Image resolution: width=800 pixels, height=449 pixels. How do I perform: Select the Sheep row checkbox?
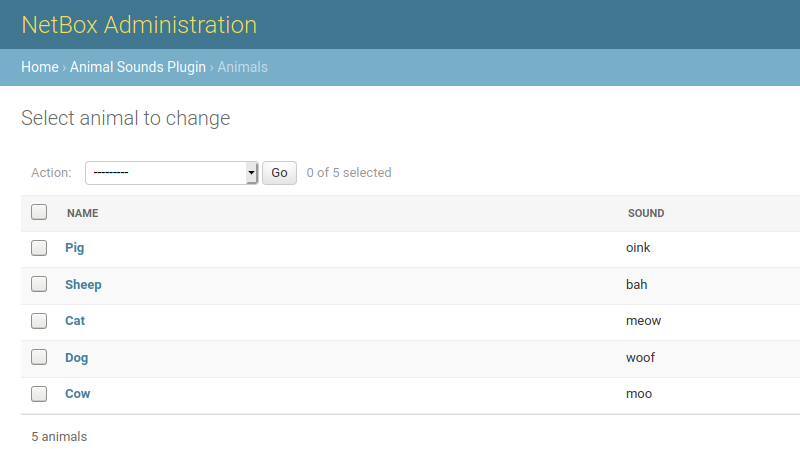click(x=39, y=284)
